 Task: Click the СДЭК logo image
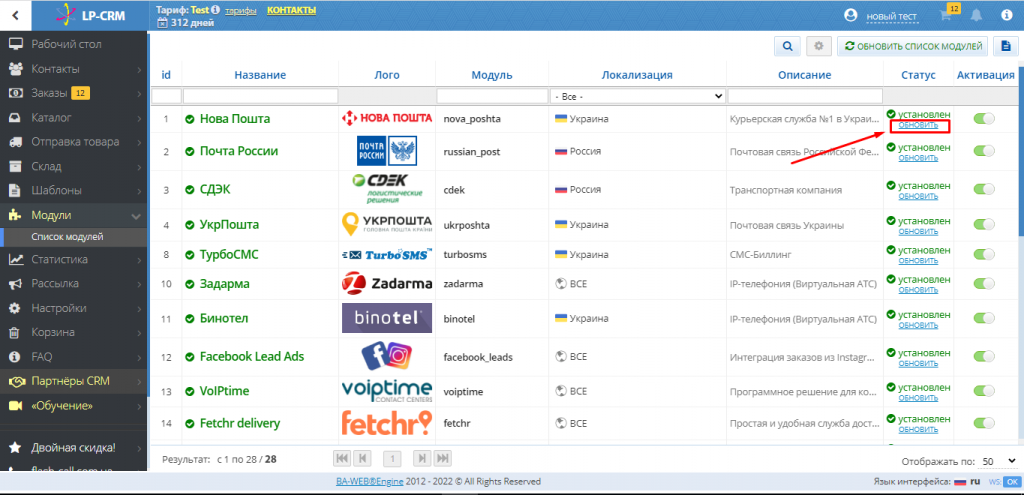coord(387,189)
